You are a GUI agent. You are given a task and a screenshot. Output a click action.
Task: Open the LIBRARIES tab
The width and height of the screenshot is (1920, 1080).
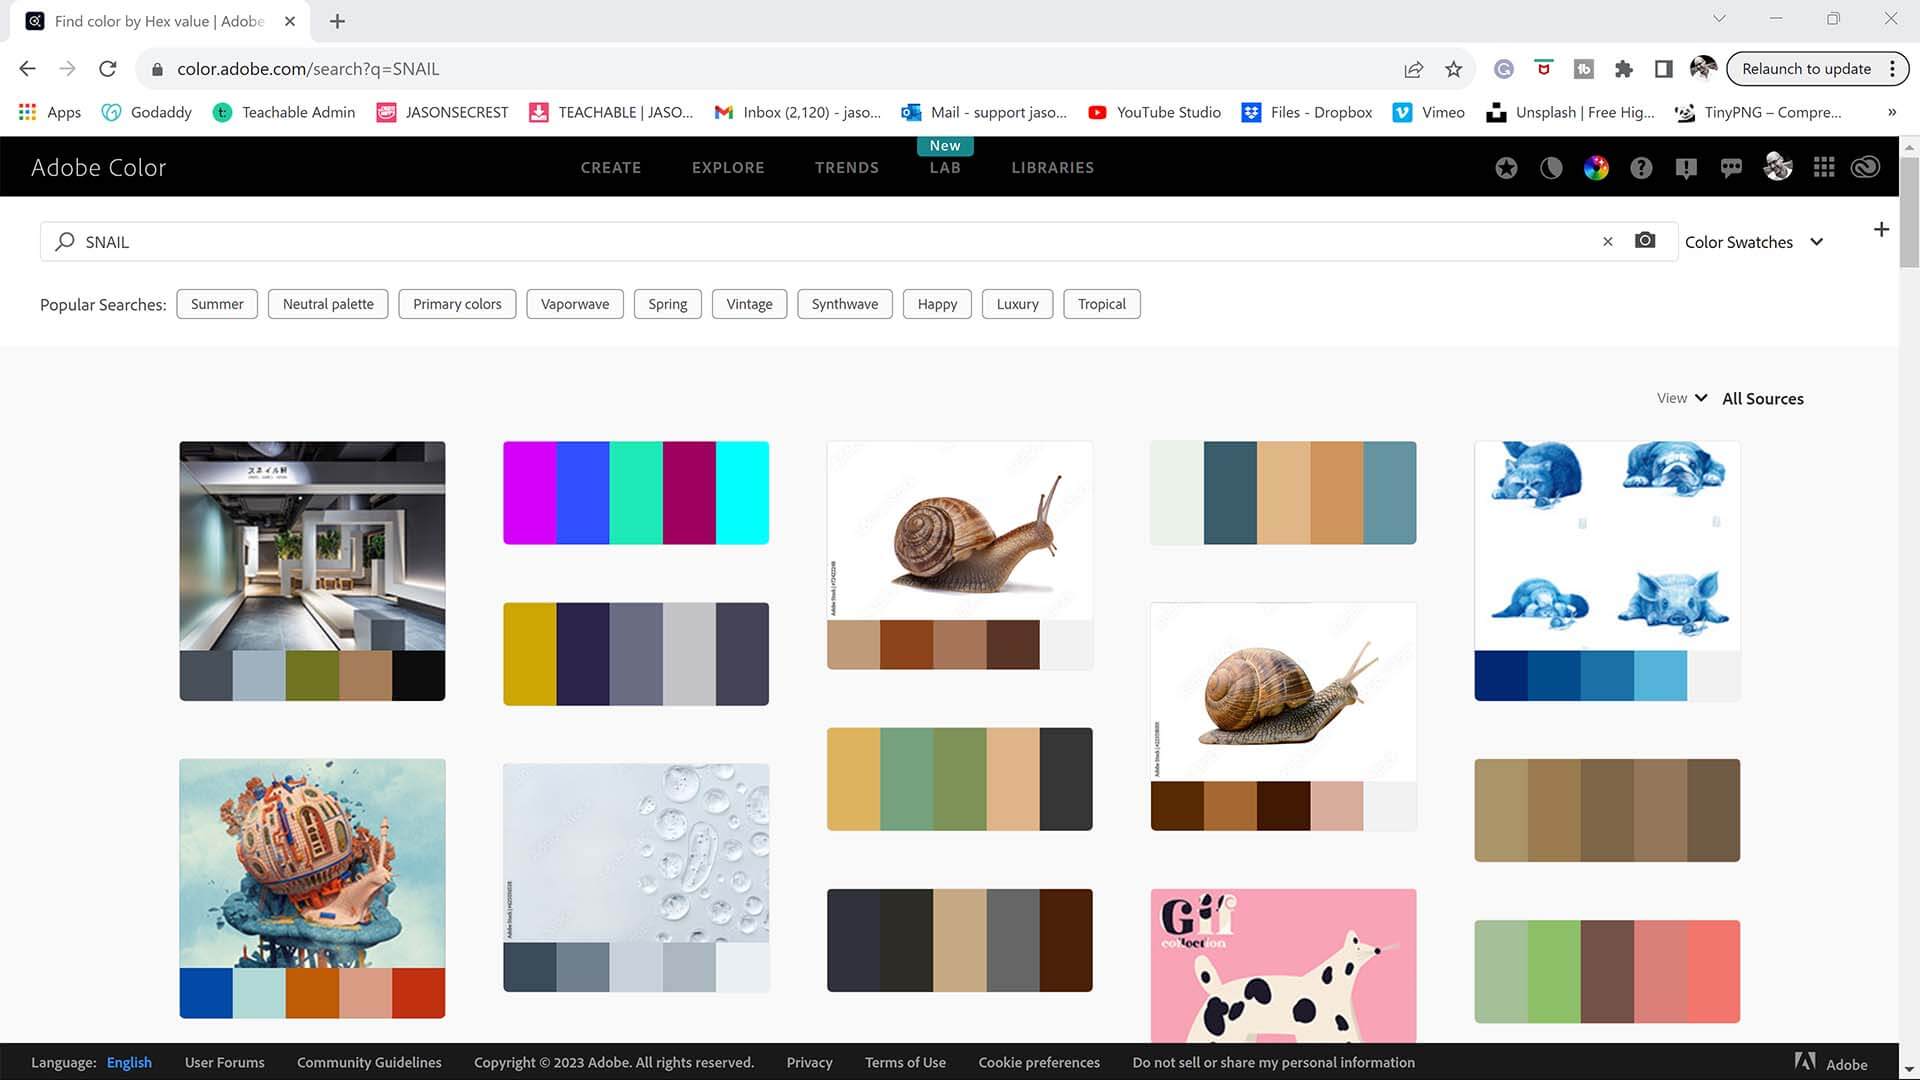point(1052,168)
